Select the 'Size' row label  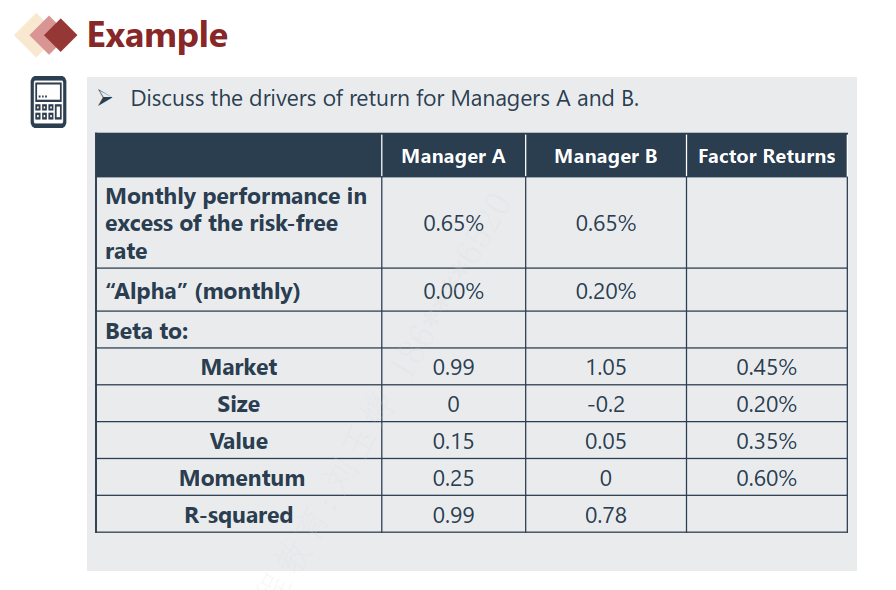click(x=238, y=404)
